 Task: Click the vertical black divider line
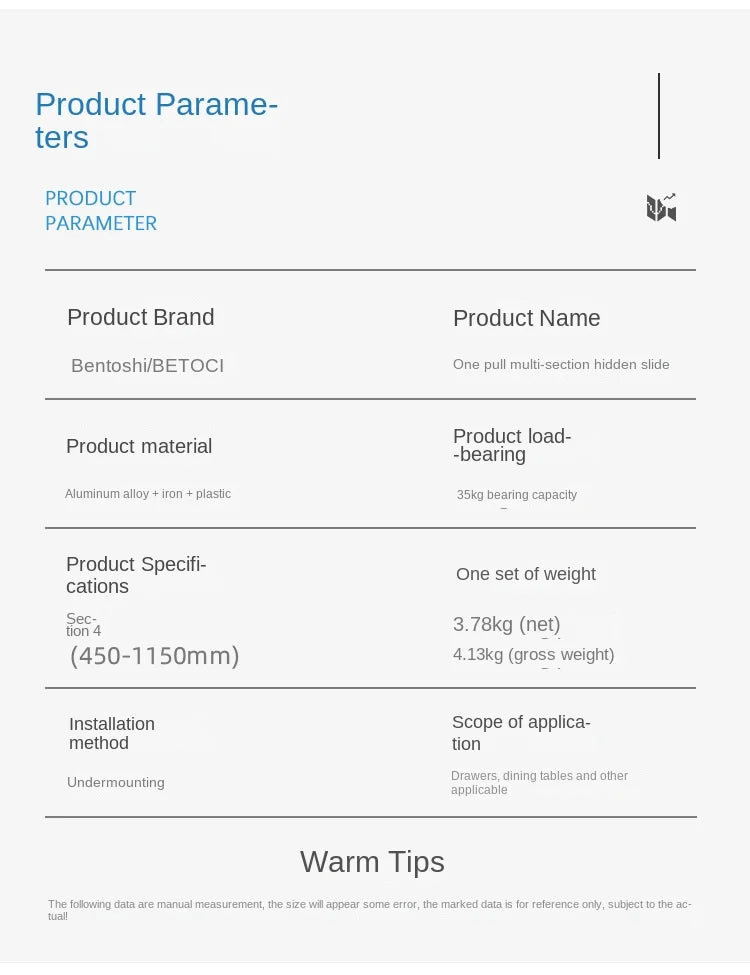click(659, 116)
